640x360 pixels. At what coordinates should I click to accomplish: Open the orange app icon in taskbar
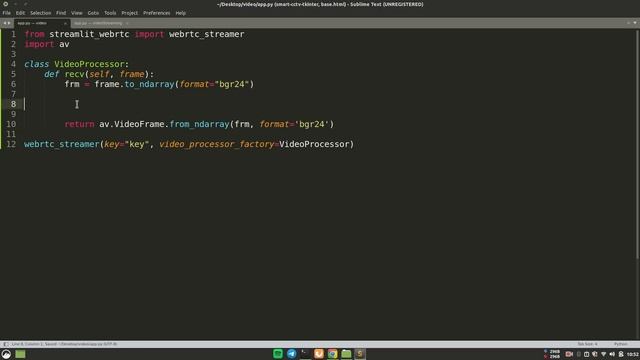click(x=319, y=354)
